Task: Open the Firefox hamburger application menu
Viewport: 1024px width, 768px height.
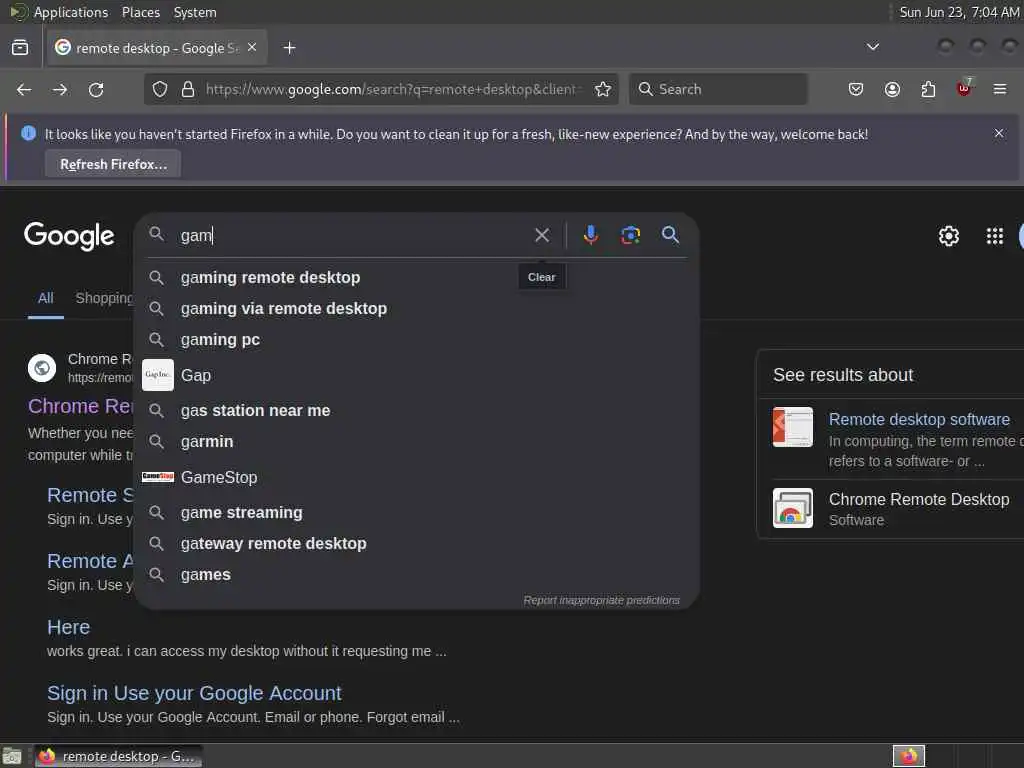Action: pos(1000,89)
